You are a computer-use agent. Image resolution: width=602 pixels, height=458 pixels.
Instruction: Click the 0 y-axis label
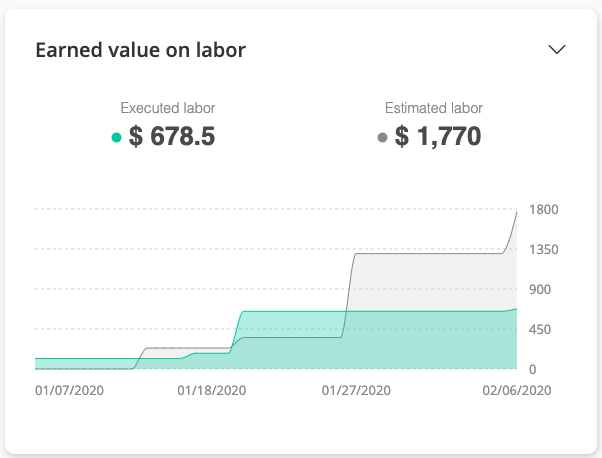533,369
